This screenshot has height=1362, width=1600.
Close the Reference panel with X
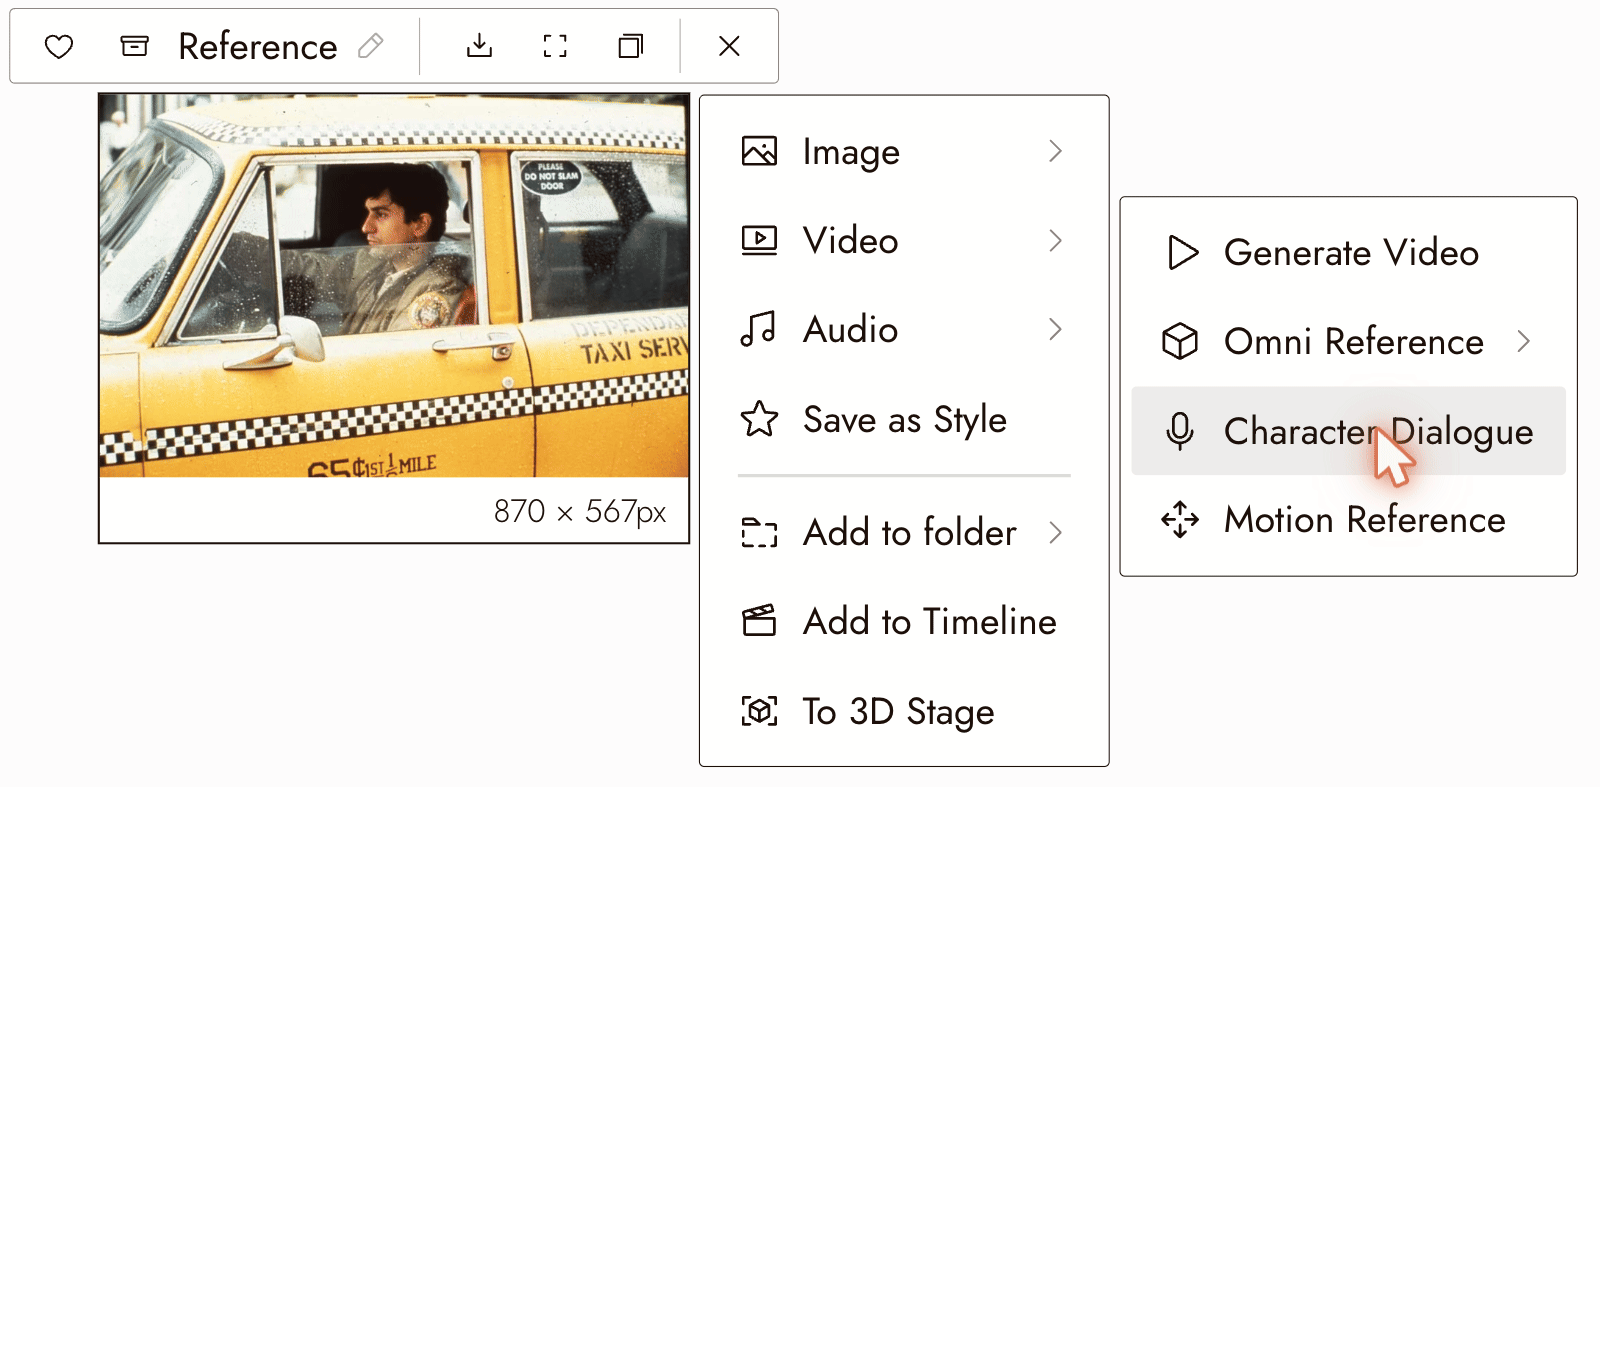[x=729, y=46]
